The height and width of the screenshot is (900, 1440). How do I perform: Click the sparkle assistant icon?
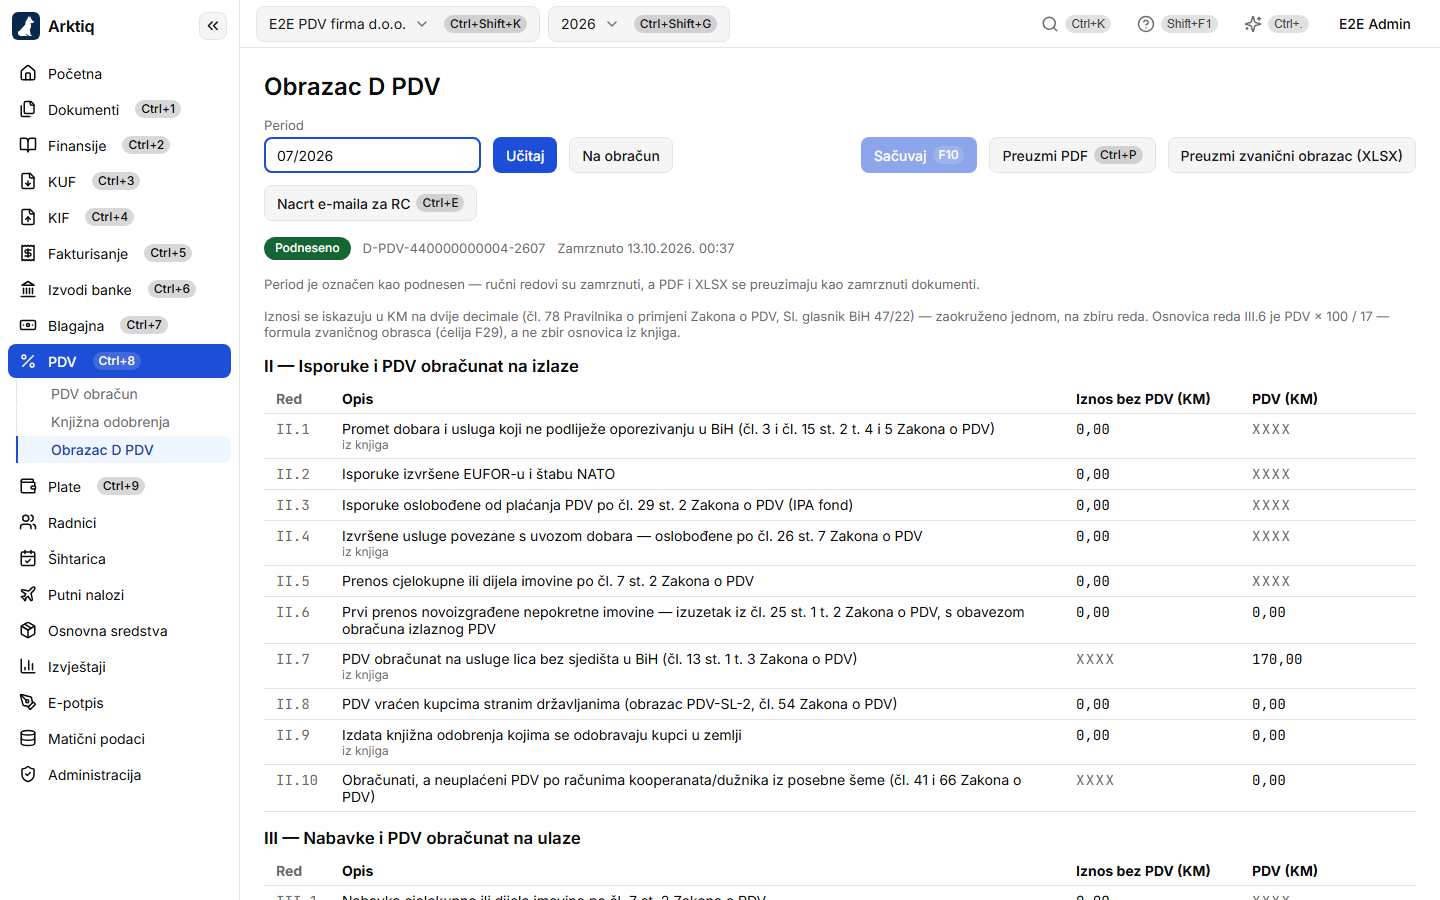(1253, 24)
